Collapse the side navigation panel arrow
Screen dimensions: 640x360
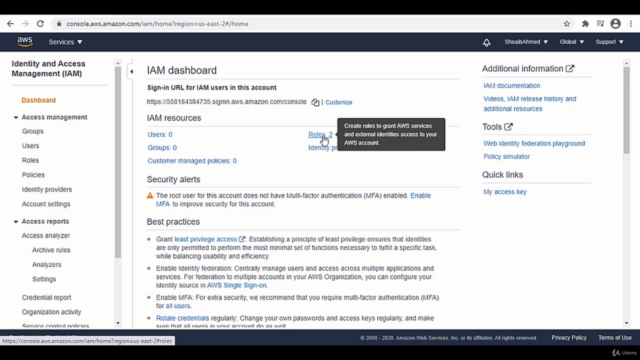(131, 72)
